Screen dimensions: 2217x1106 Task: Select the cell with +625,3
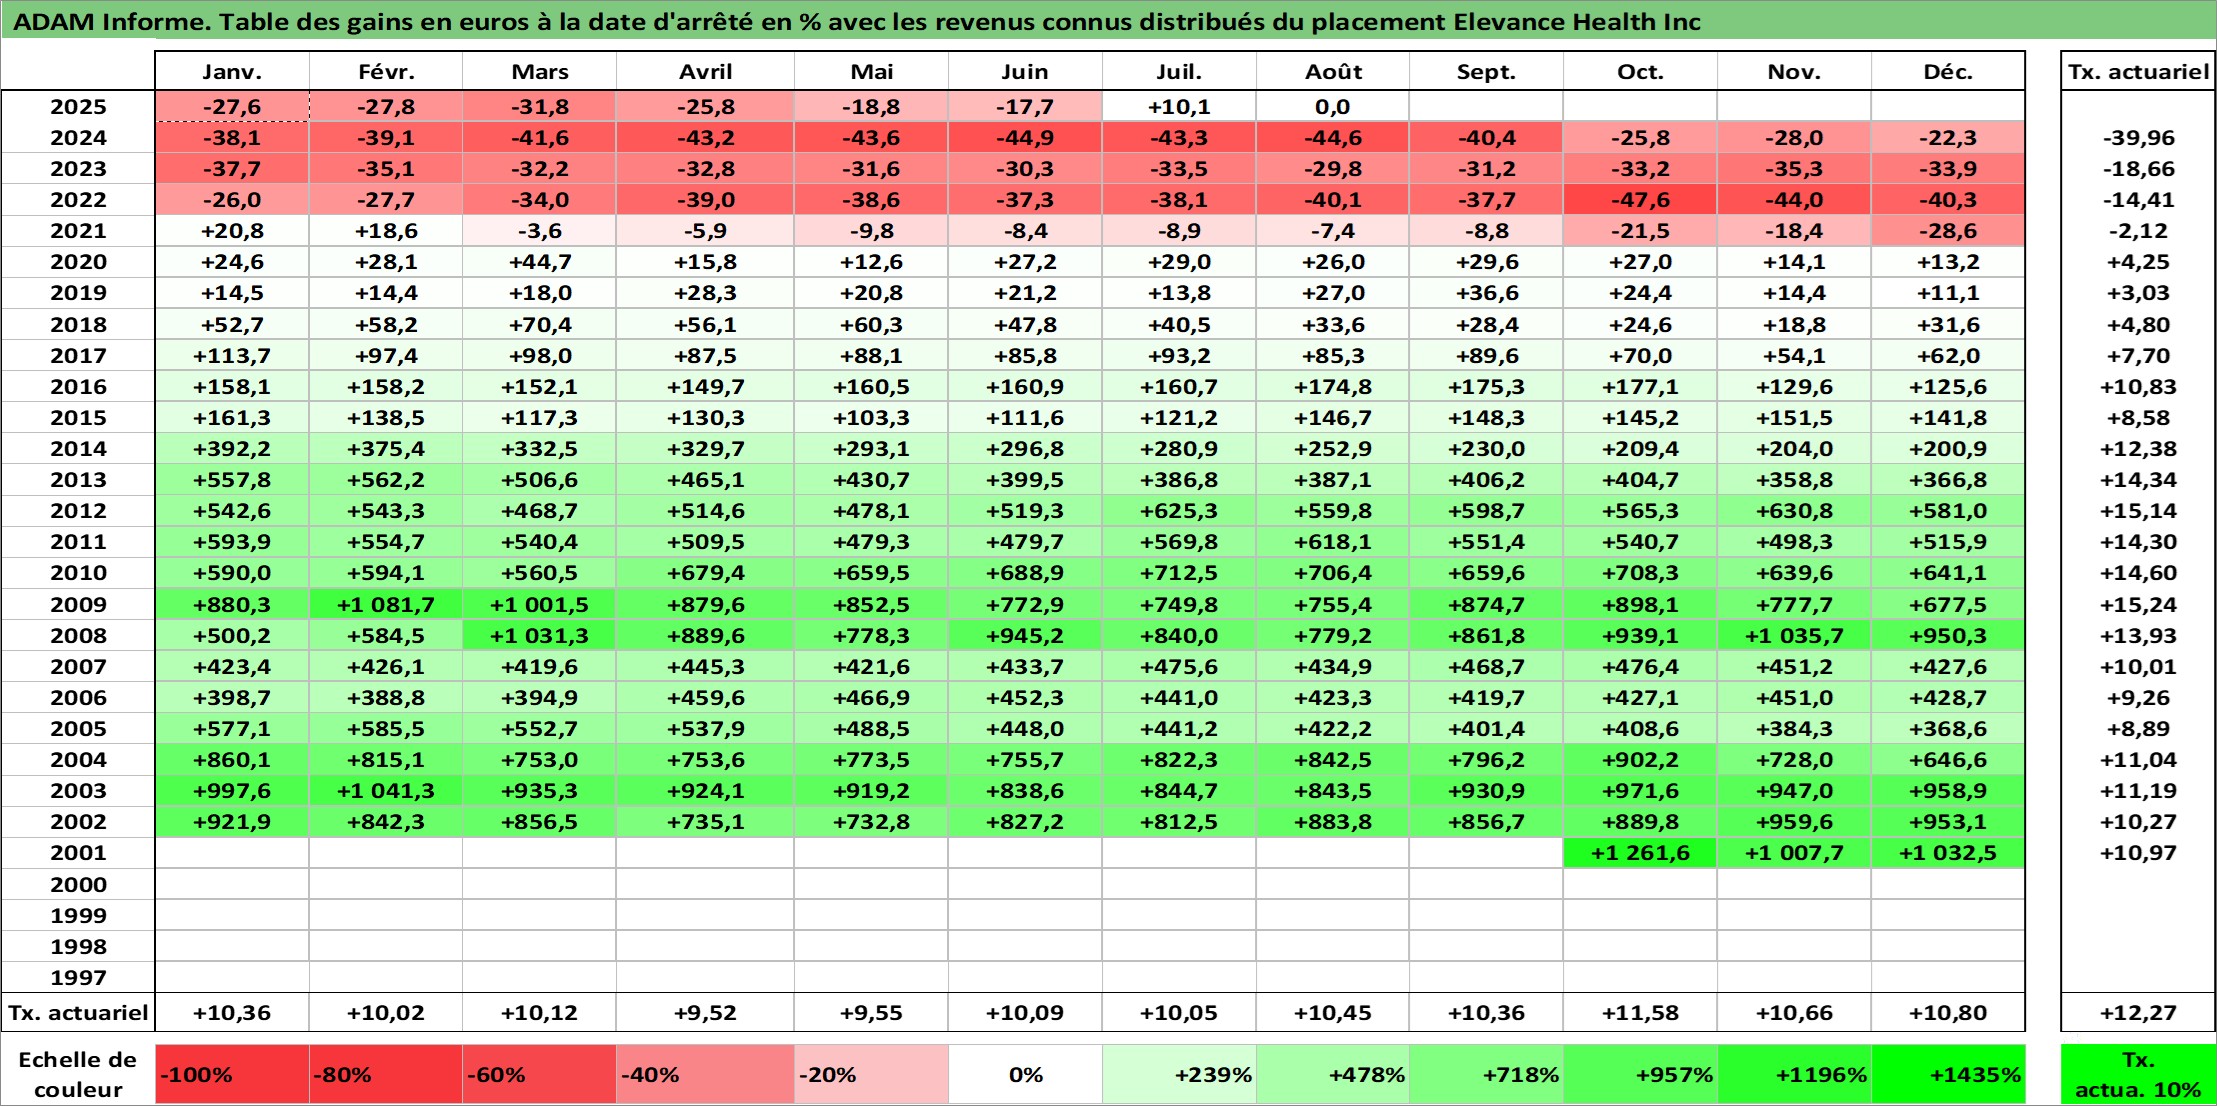tap(1179, 511)
